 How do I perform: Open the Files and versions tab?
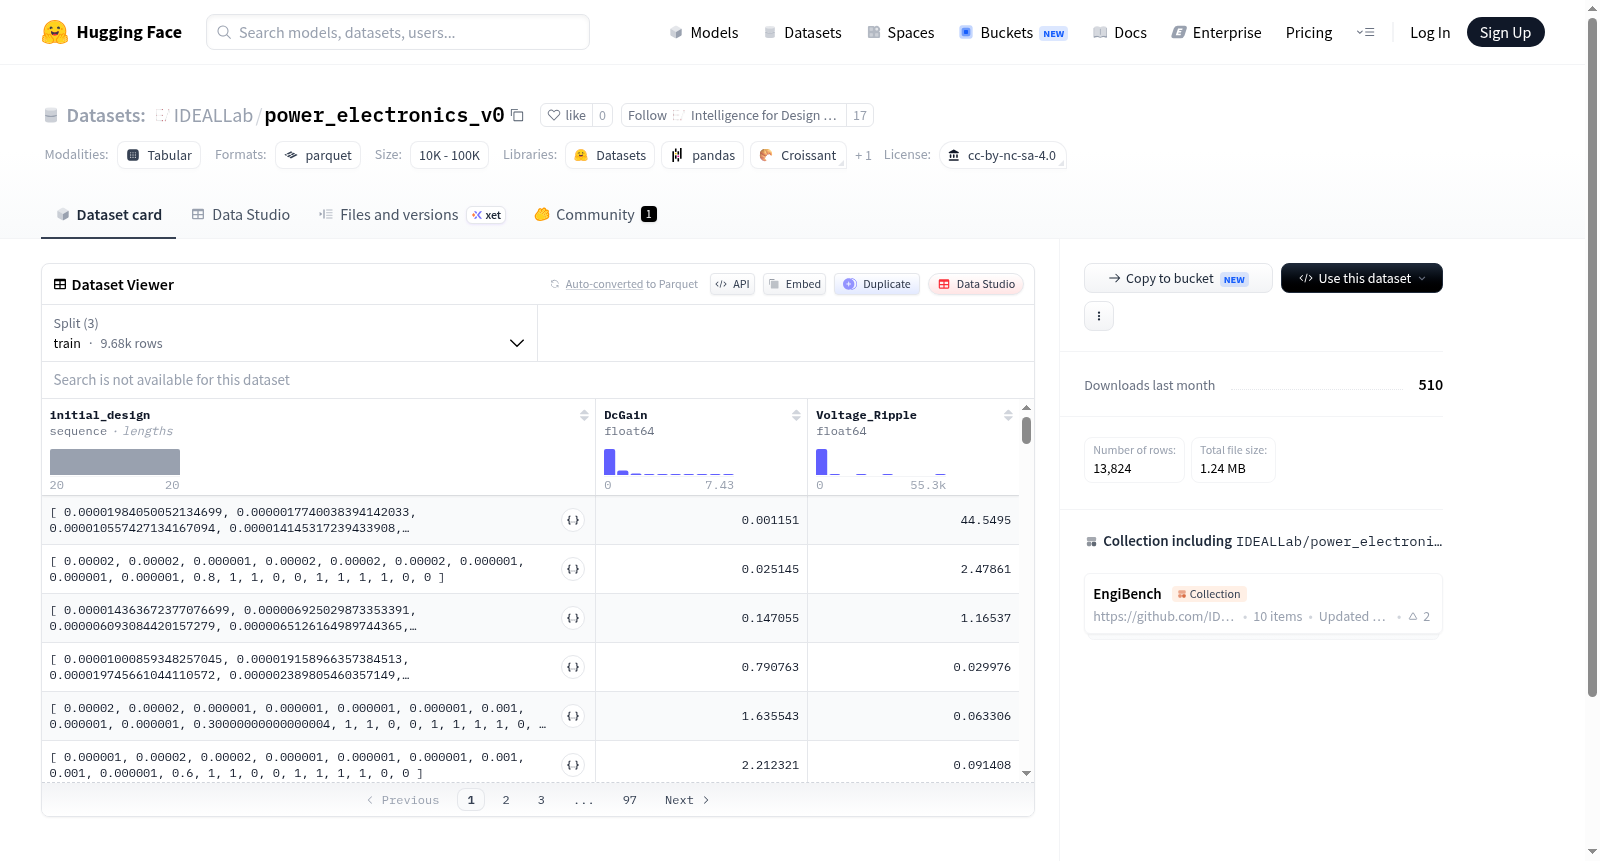[x=412, y=215]
